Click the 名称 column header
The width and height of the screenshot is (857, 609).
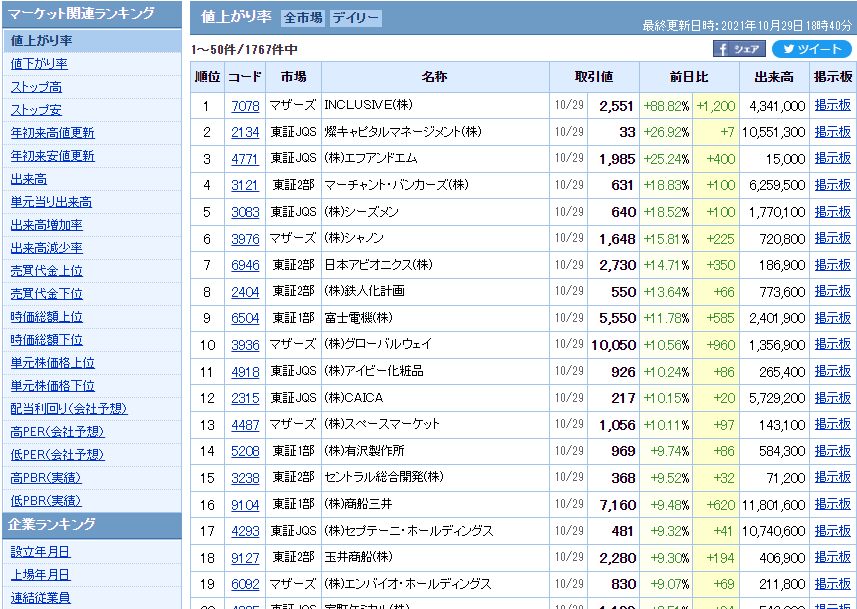coord(435,77)
